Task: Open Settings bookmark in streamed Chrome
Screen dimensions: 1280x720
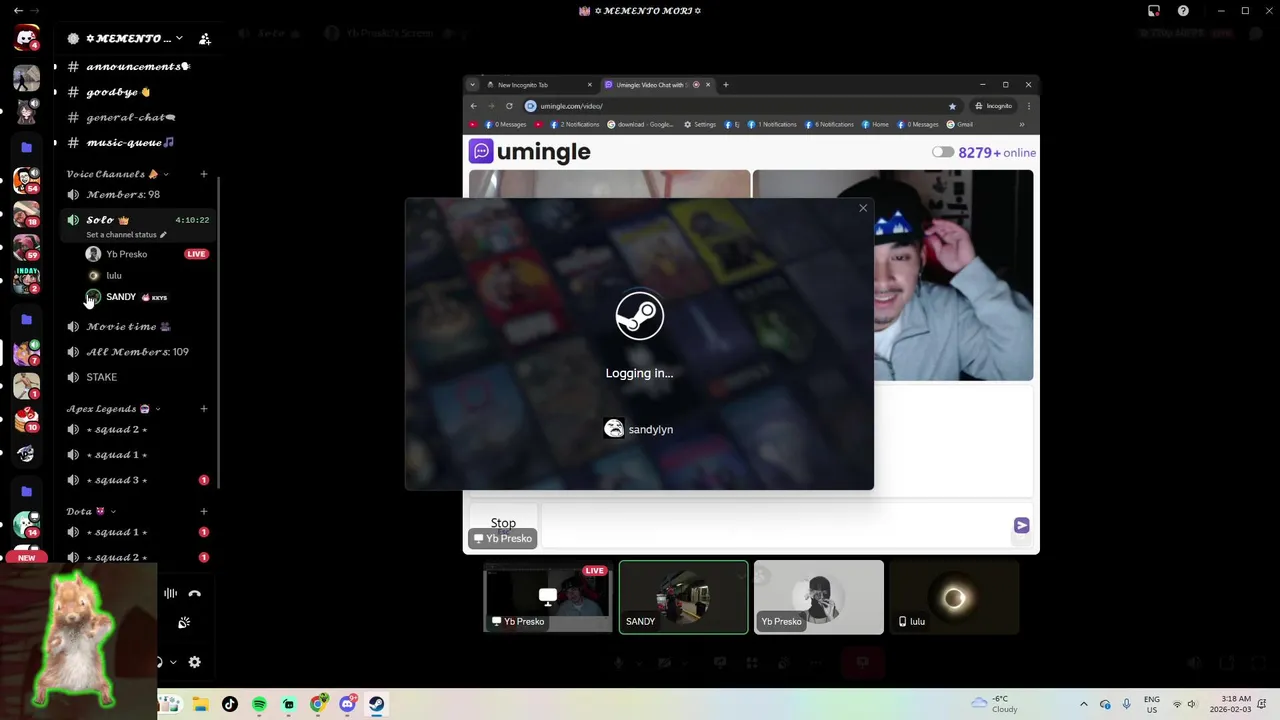Action: (x=700, y=125)
